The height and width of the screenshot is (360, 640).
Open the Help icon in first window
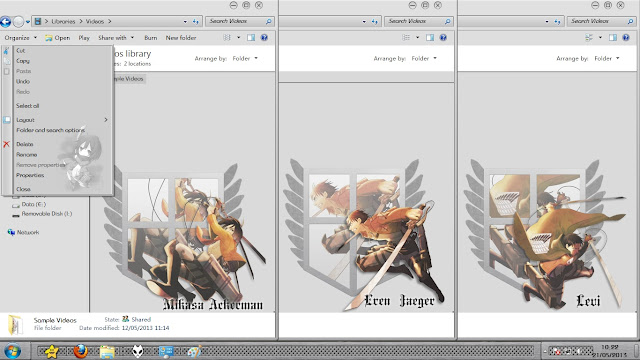click(264, 38)
